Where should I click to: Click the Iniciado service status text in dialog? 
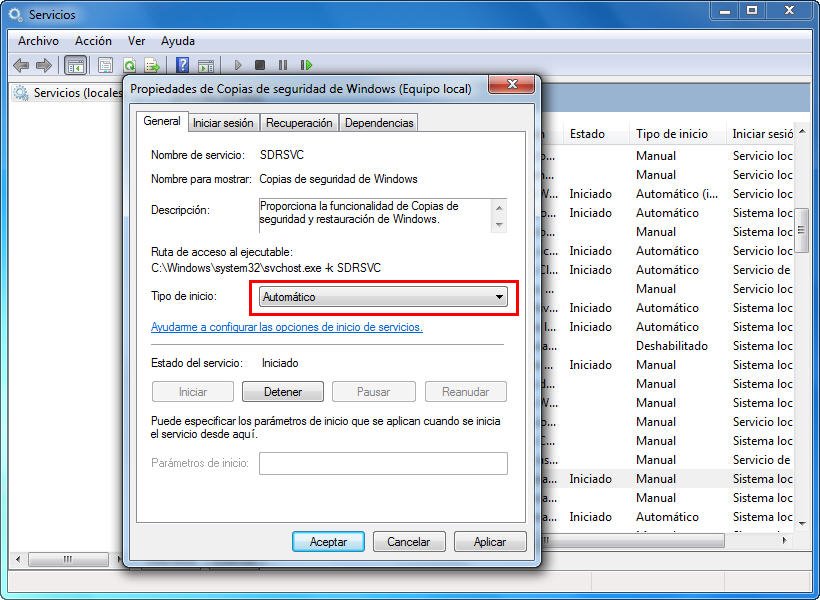[x=280, y=363]
